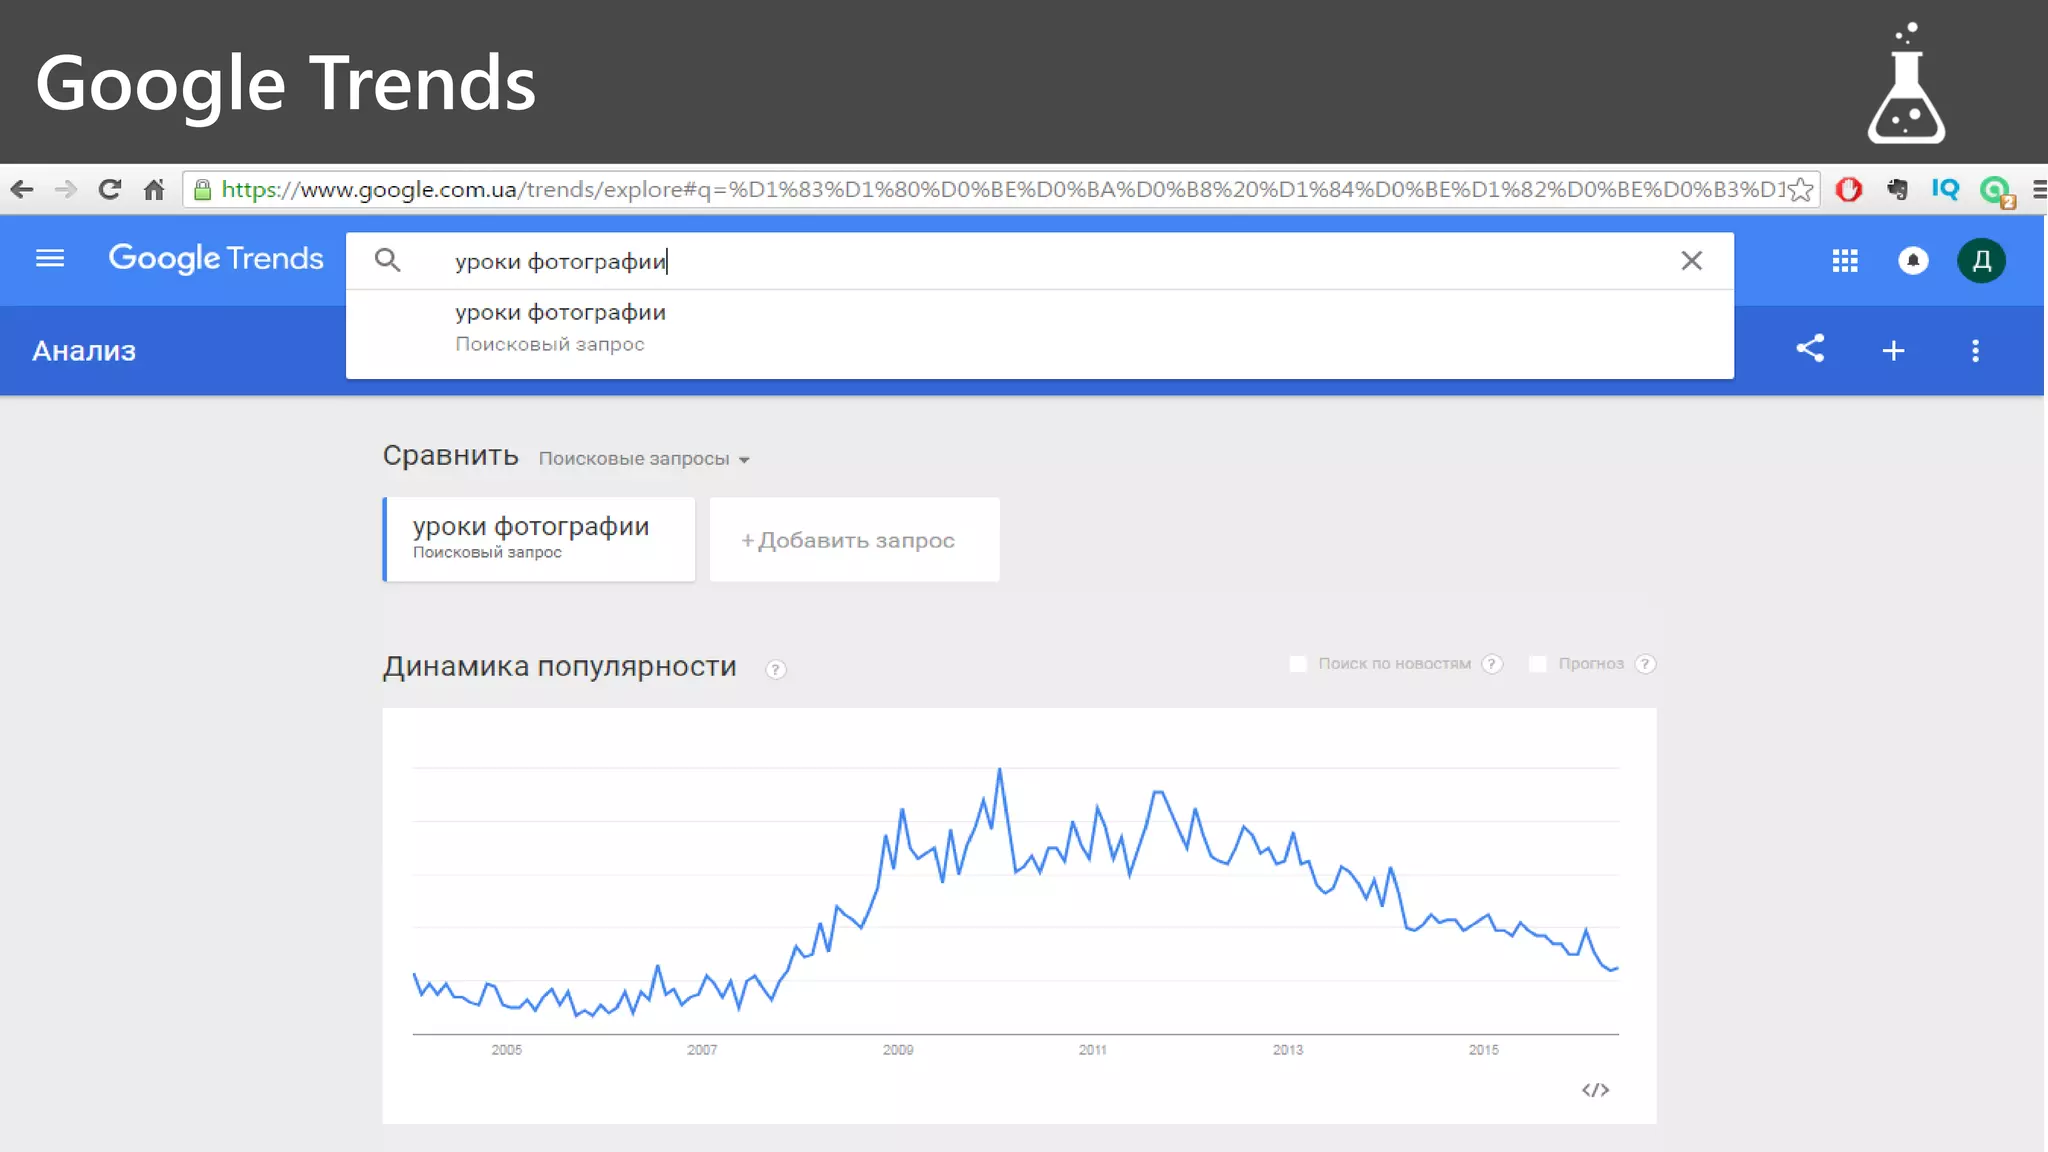
Task: Enable the Поиск по новостям checkbox
Action: [x=1298, y=663]
